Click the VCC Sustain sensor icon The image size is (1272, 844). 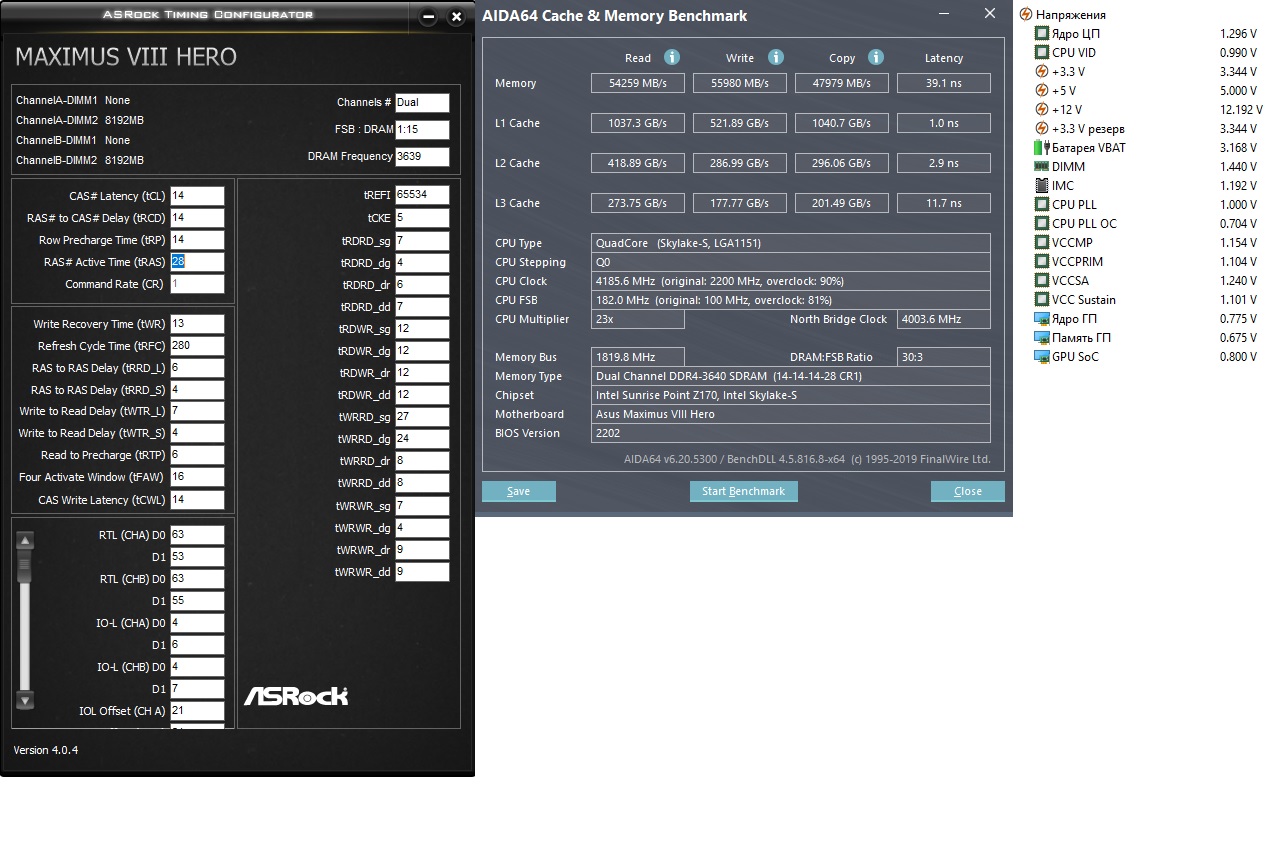click(1042, 300)
